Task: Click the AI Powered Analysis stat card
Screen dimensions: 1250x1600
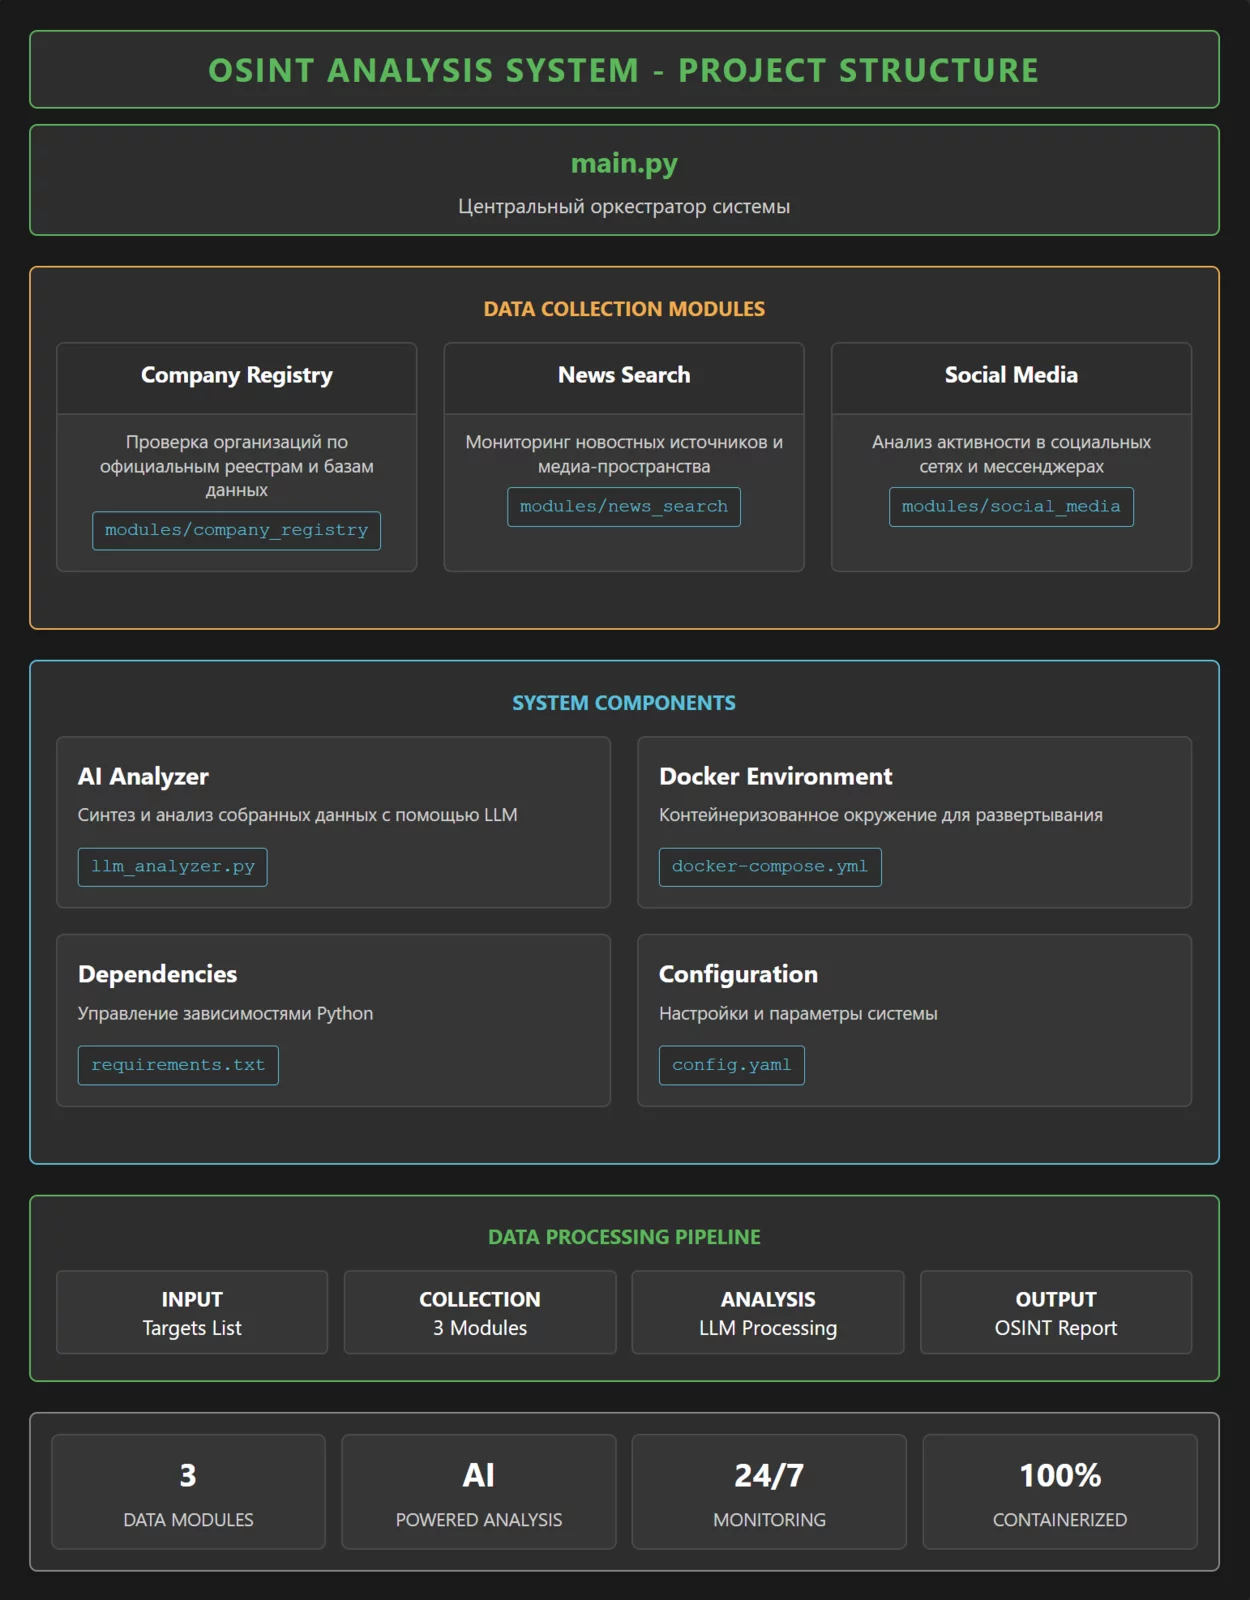Action: 479,1492
